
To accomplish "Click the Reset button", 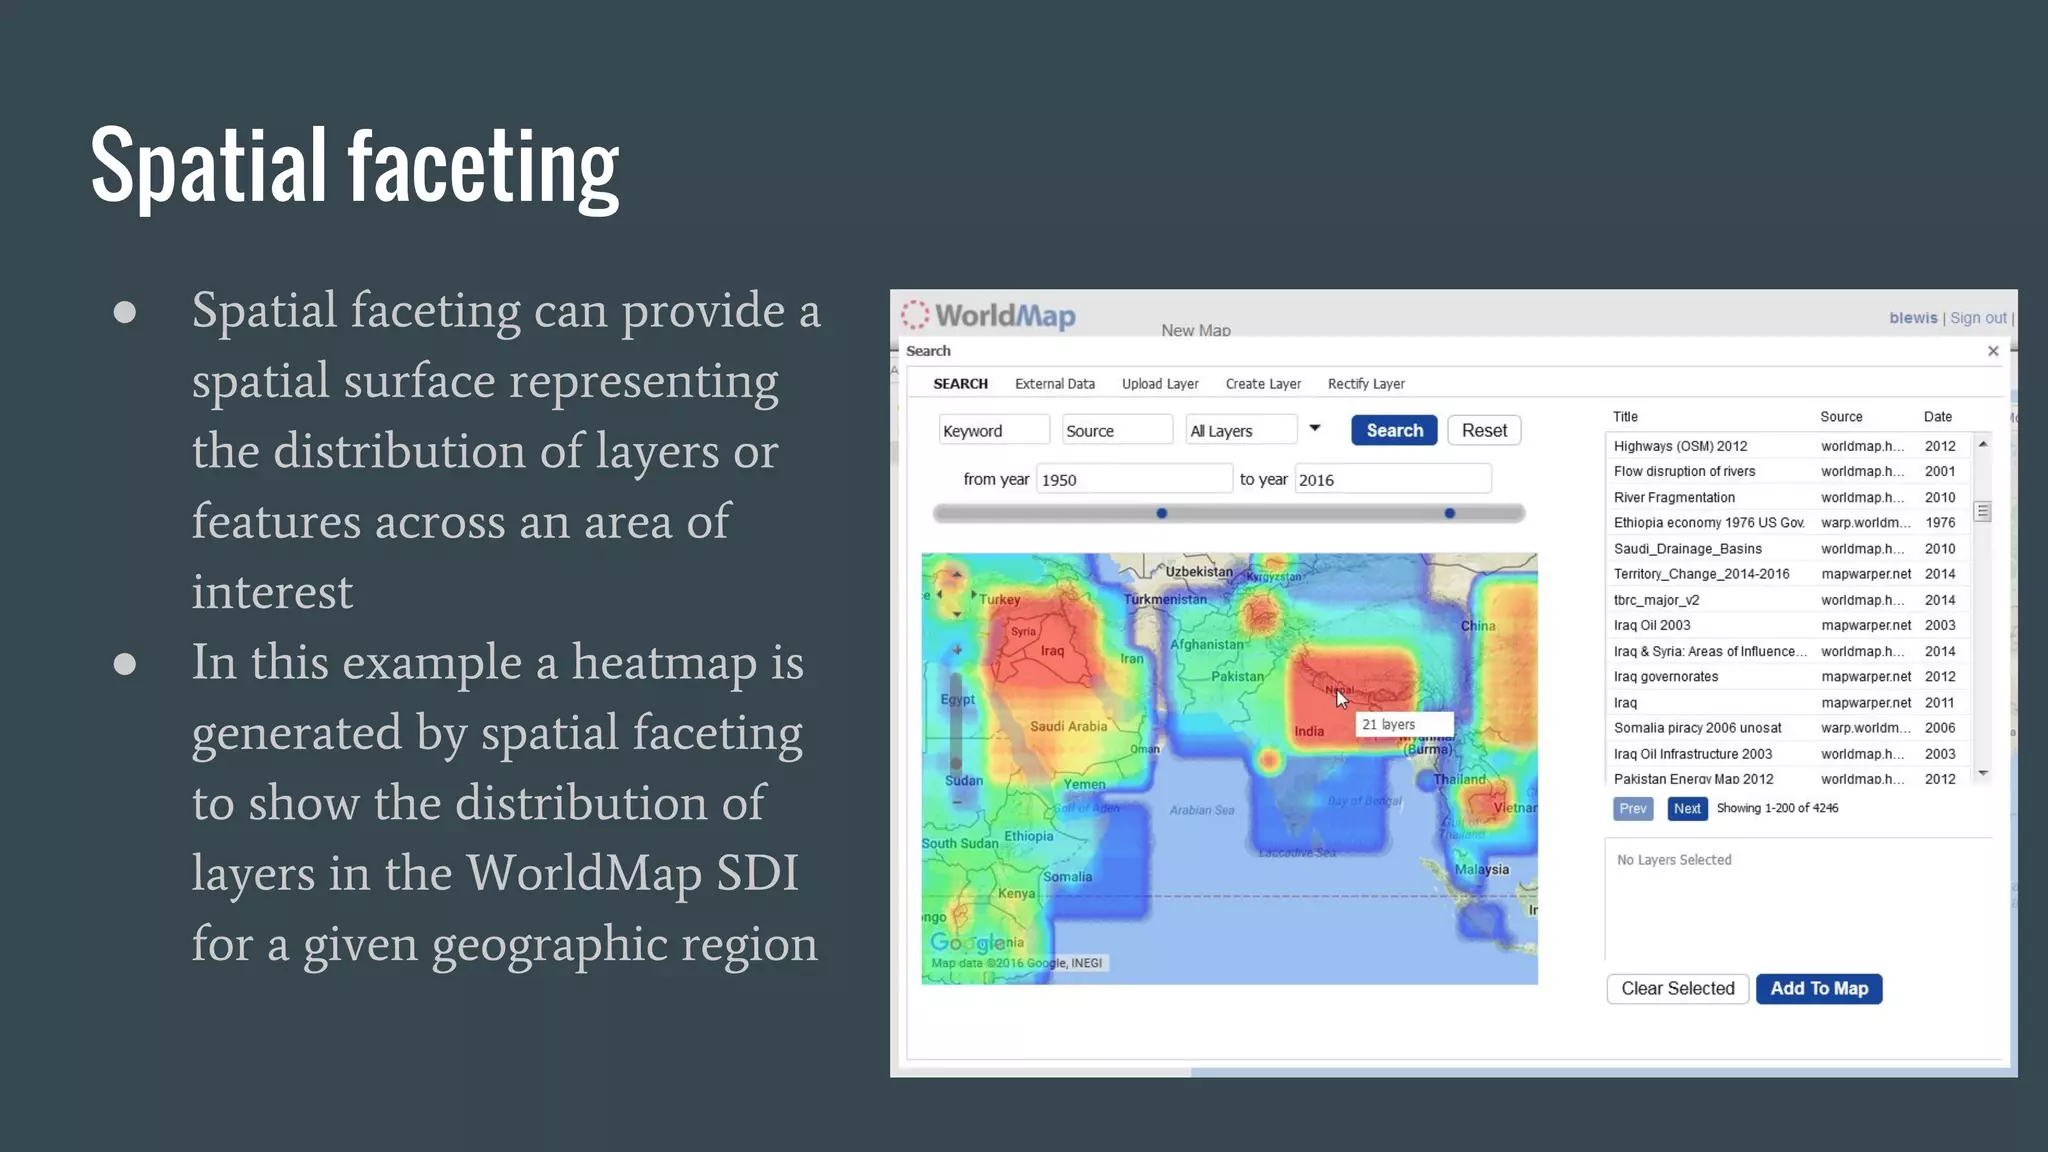I will coord(1484,430).
